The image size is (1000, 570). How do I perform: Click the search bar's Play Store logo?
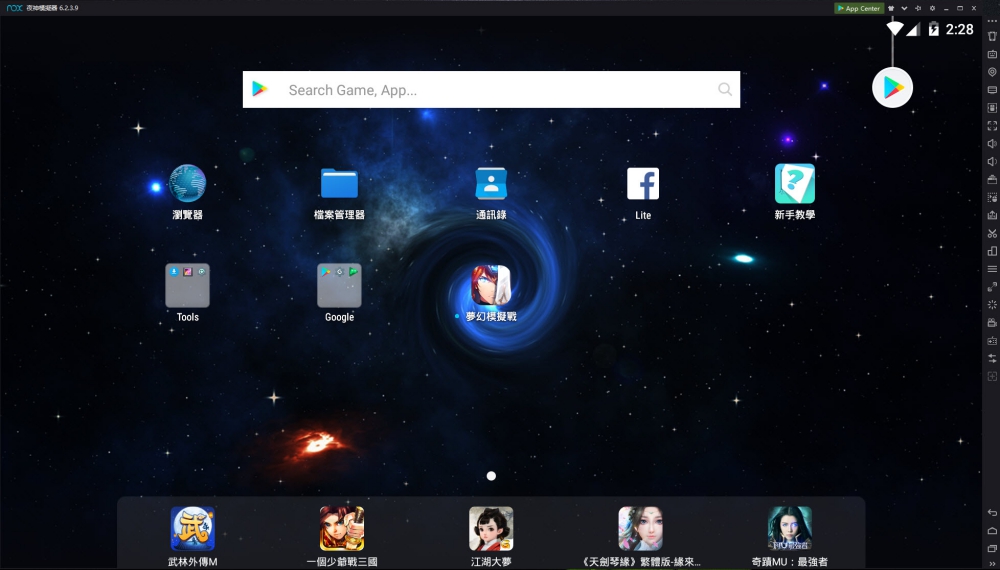[x=260, y=89]
